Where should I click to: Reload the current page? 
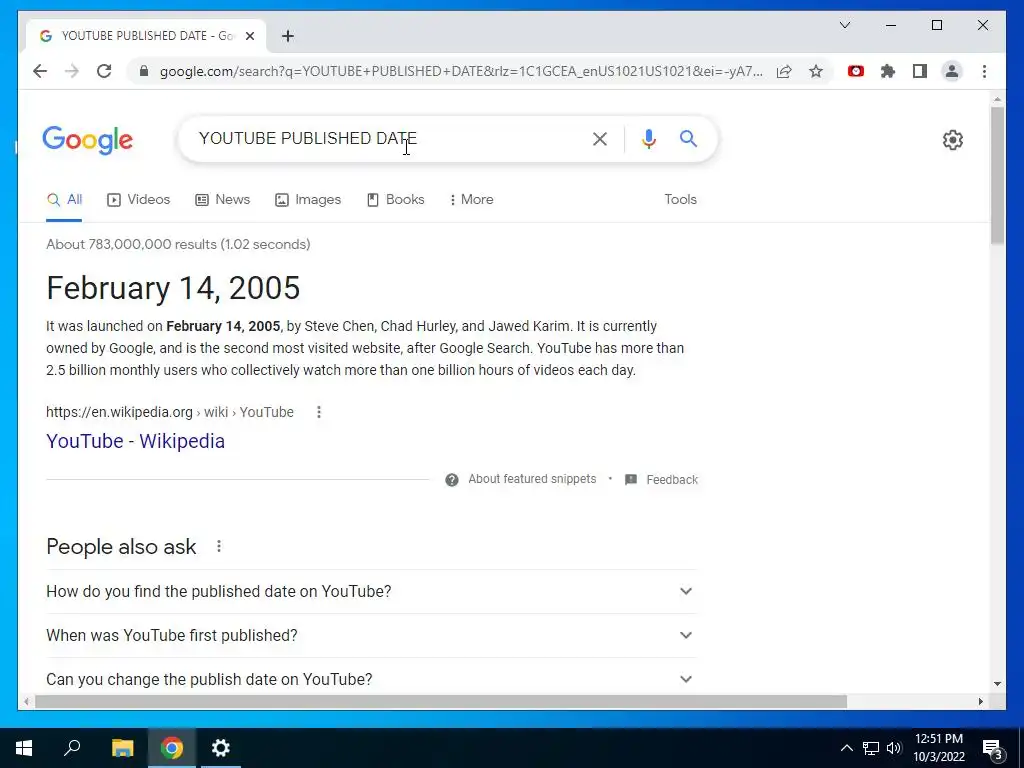(x=104, y=71)
